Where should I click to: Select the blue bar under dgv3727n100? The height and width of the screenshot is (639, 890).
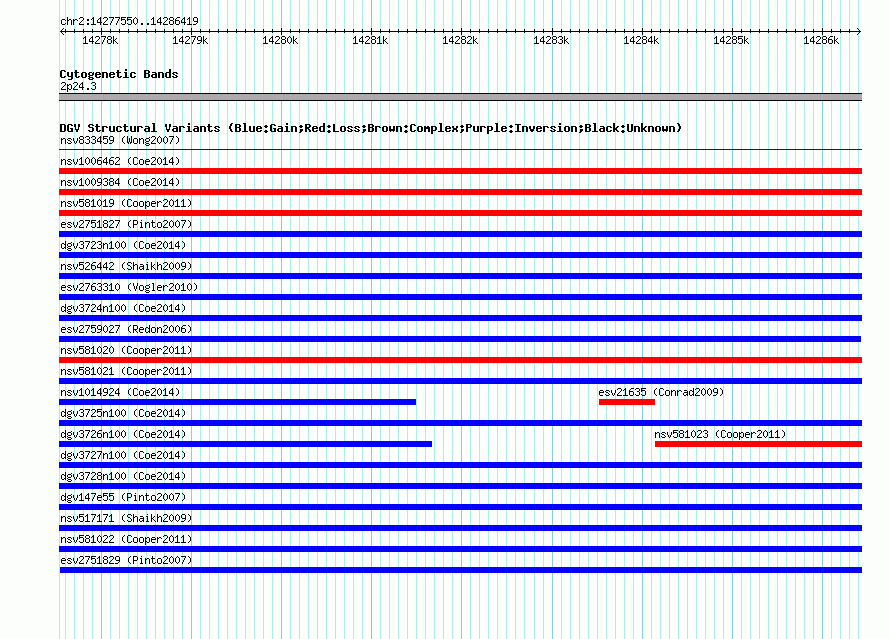pyautogui.click(x=460, y=465)
